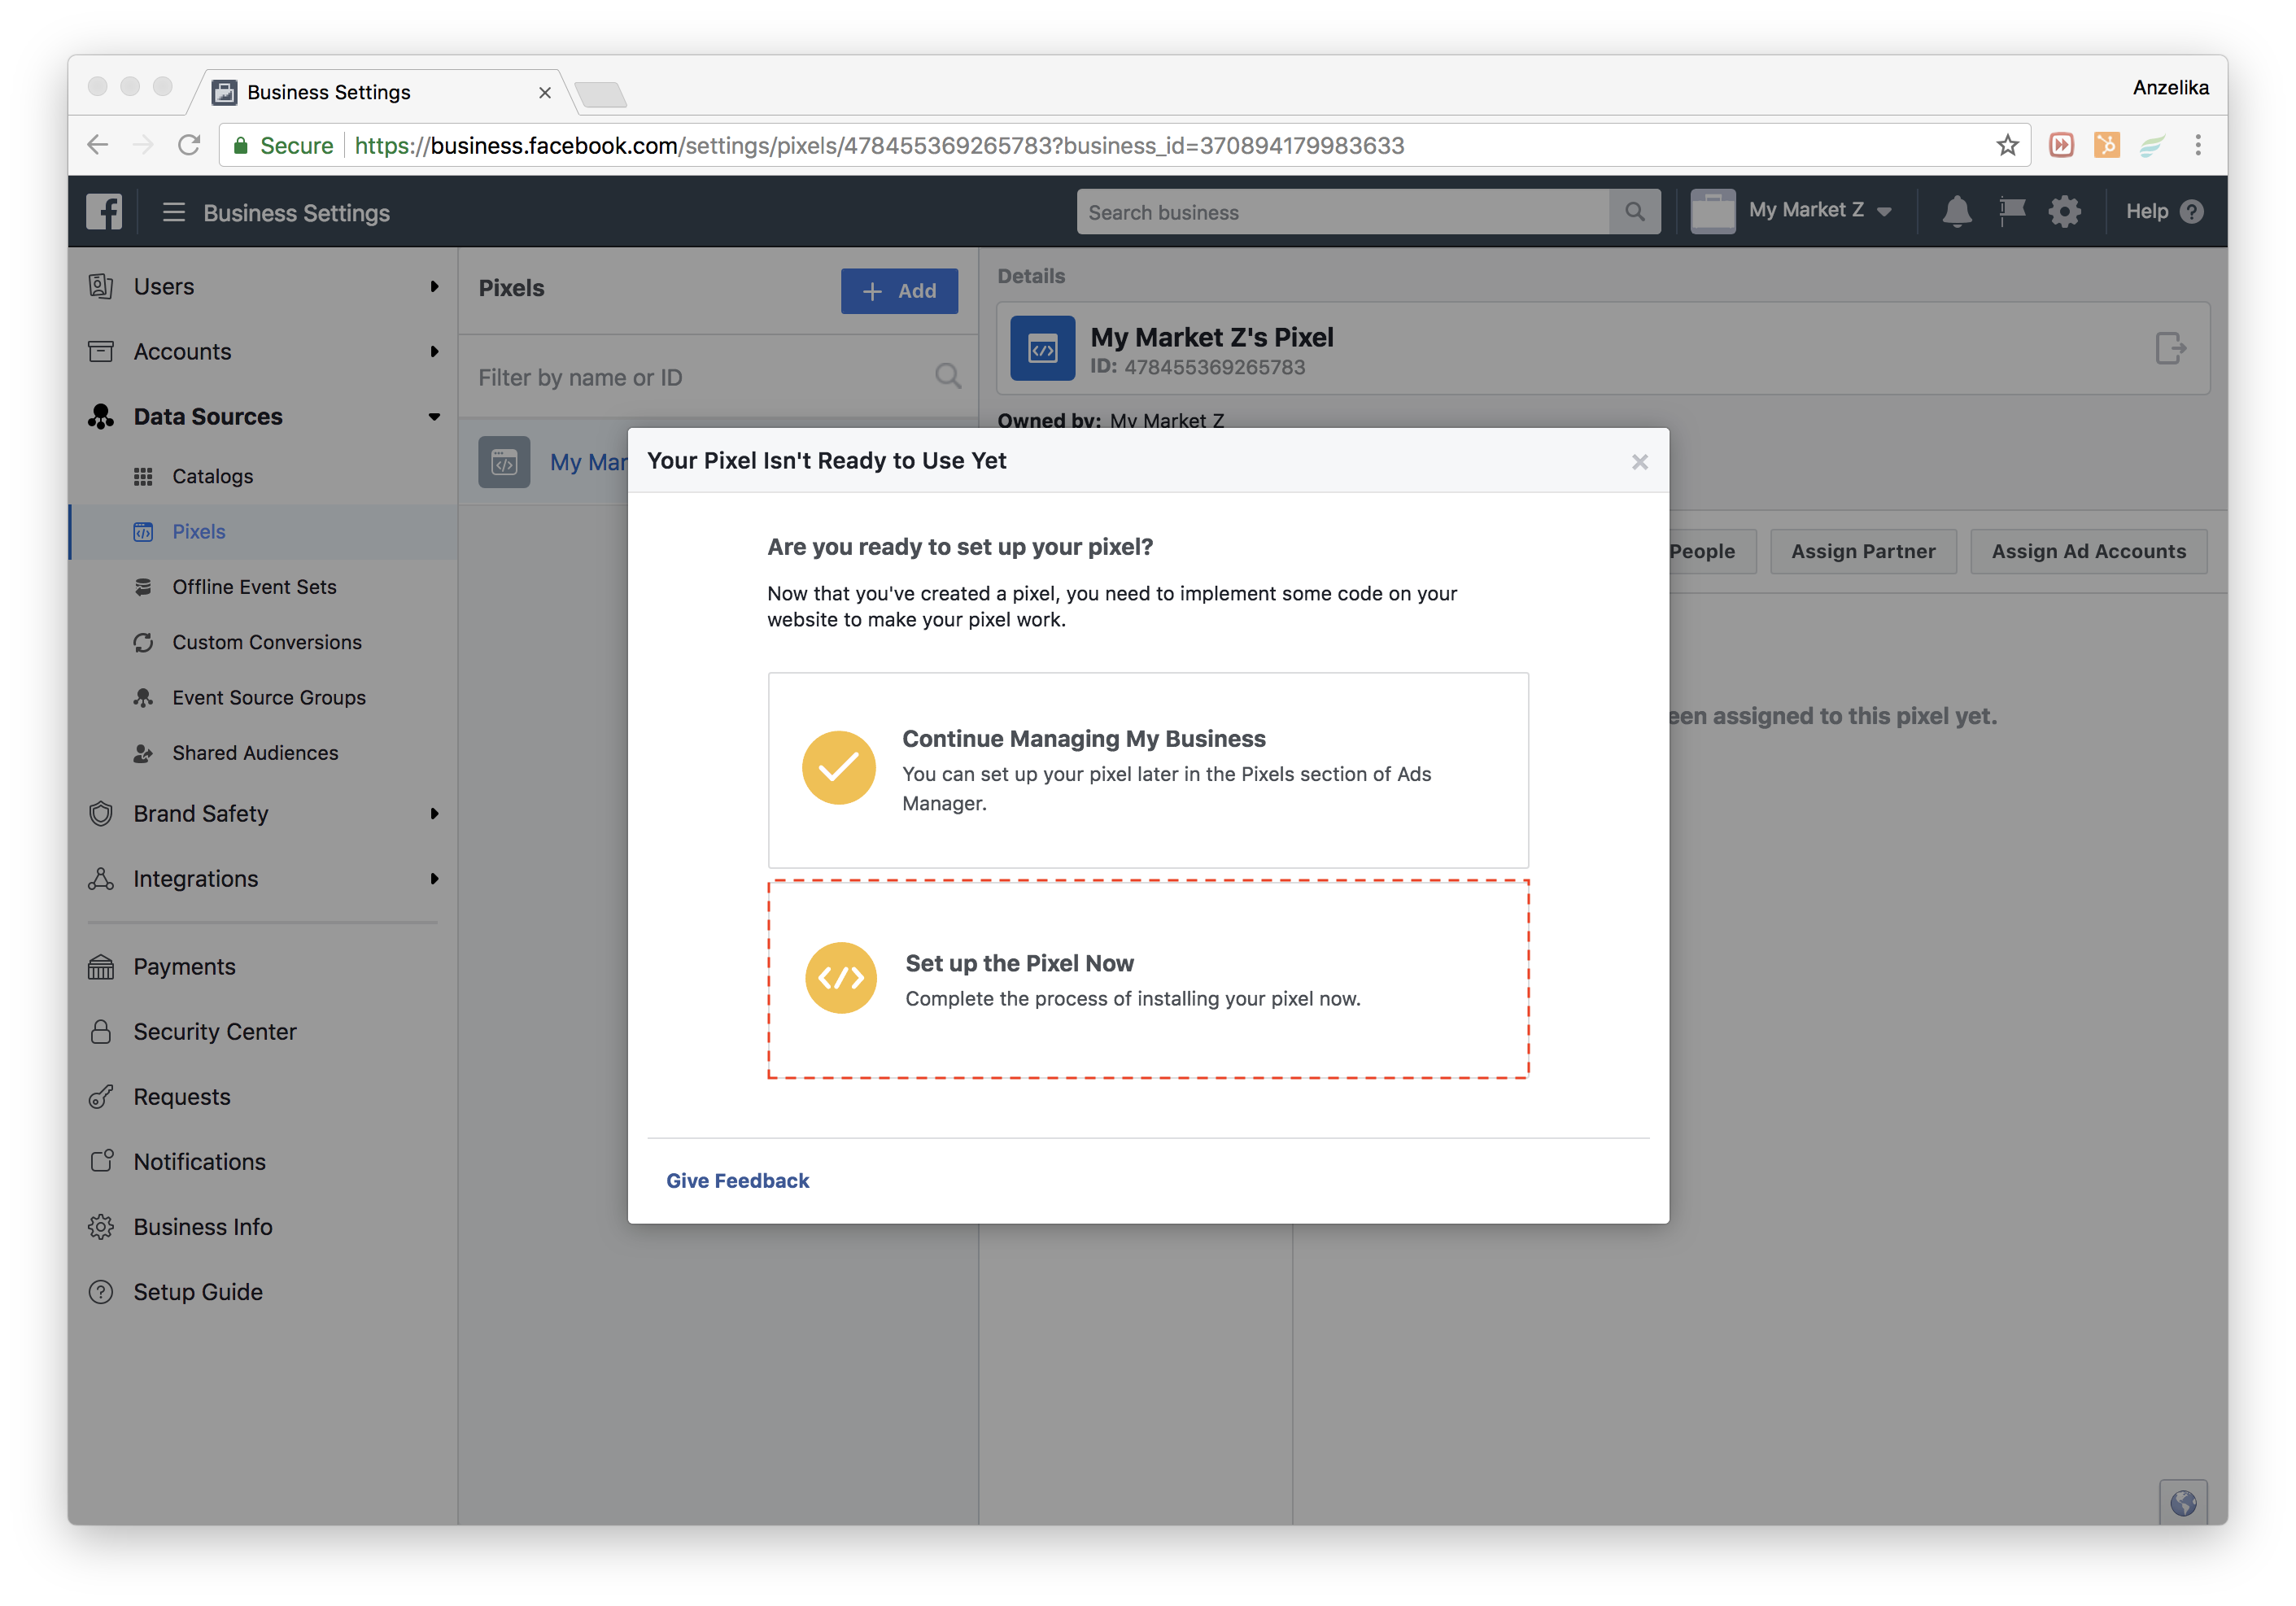Viewport: 2296px width, 1606px height.
Task: Click the Search business field
Action: pyautogui.click(x=1344, y=212)
